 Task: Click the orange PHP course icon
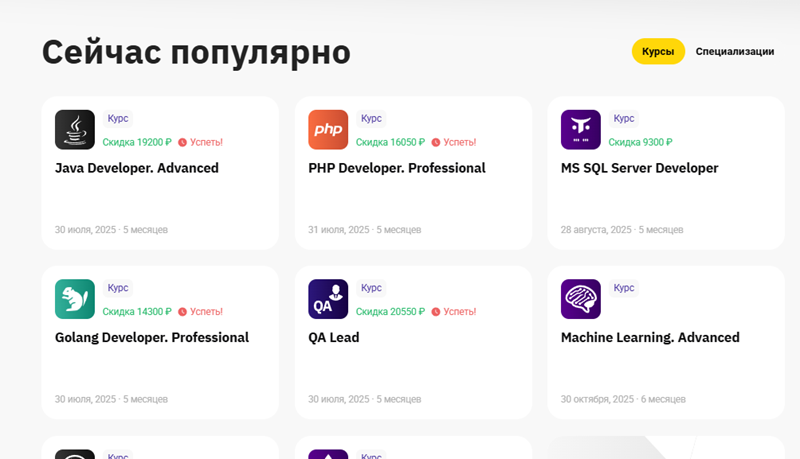tap(328, 130)
